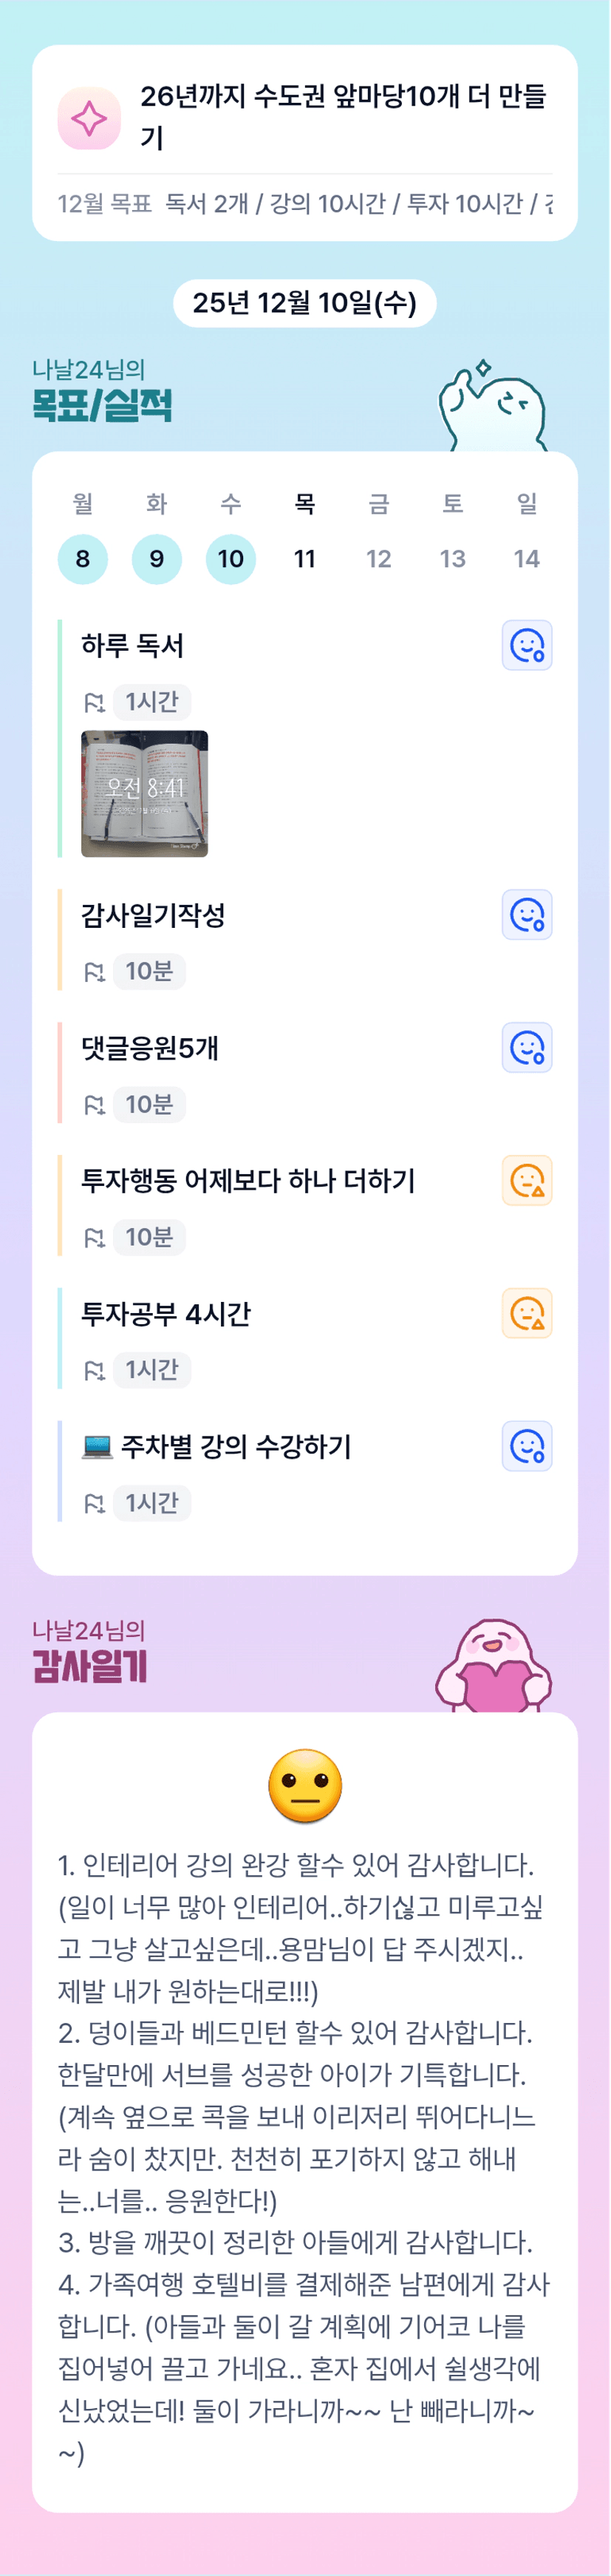Tap the 12월 목표 monthly goals line
Viewport: 611px width, 2576px height.
pos(305,204)
